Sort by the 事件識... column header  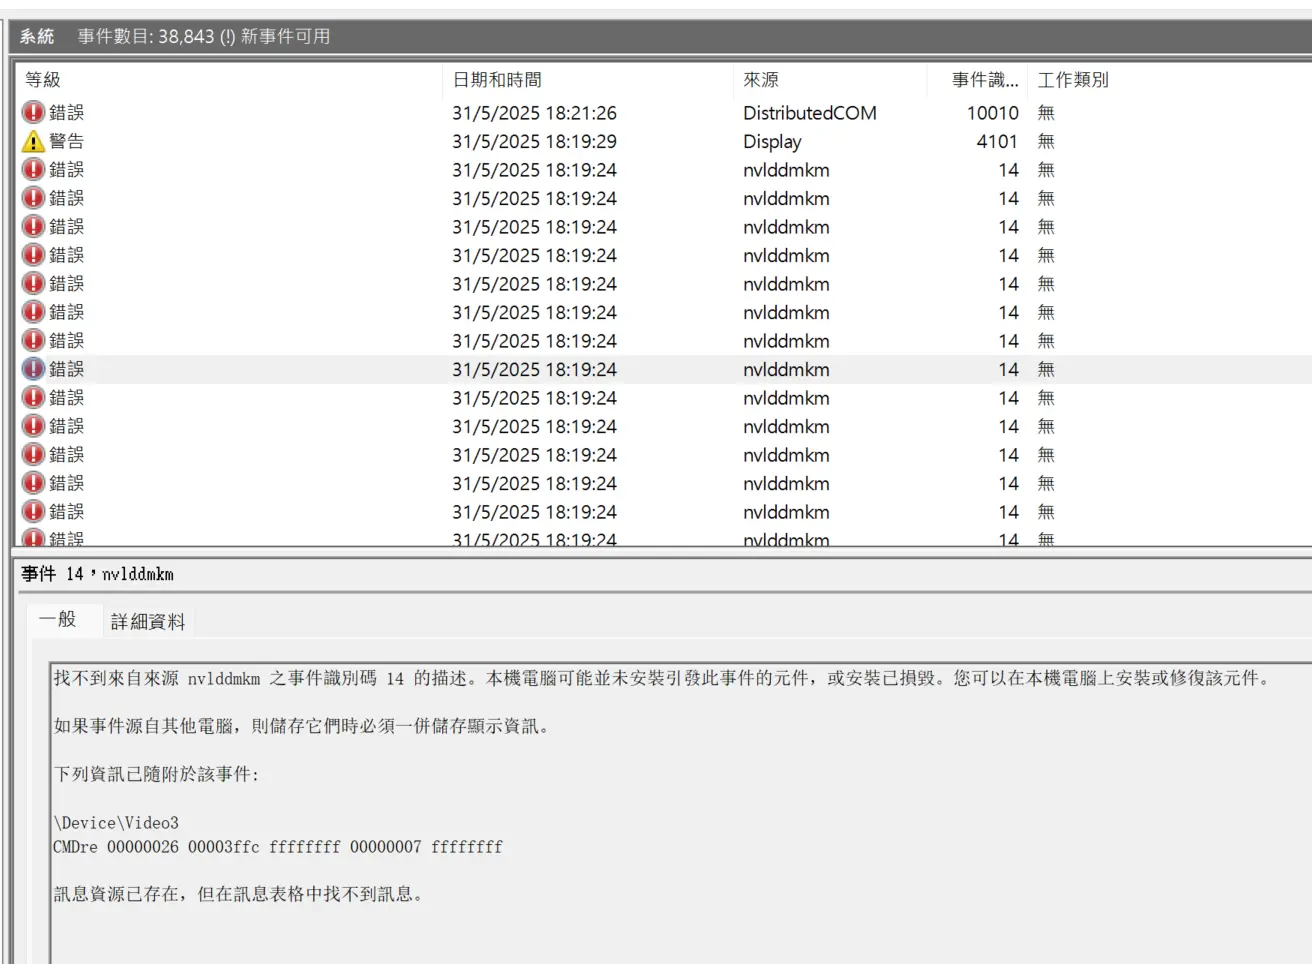coord(985,80)
